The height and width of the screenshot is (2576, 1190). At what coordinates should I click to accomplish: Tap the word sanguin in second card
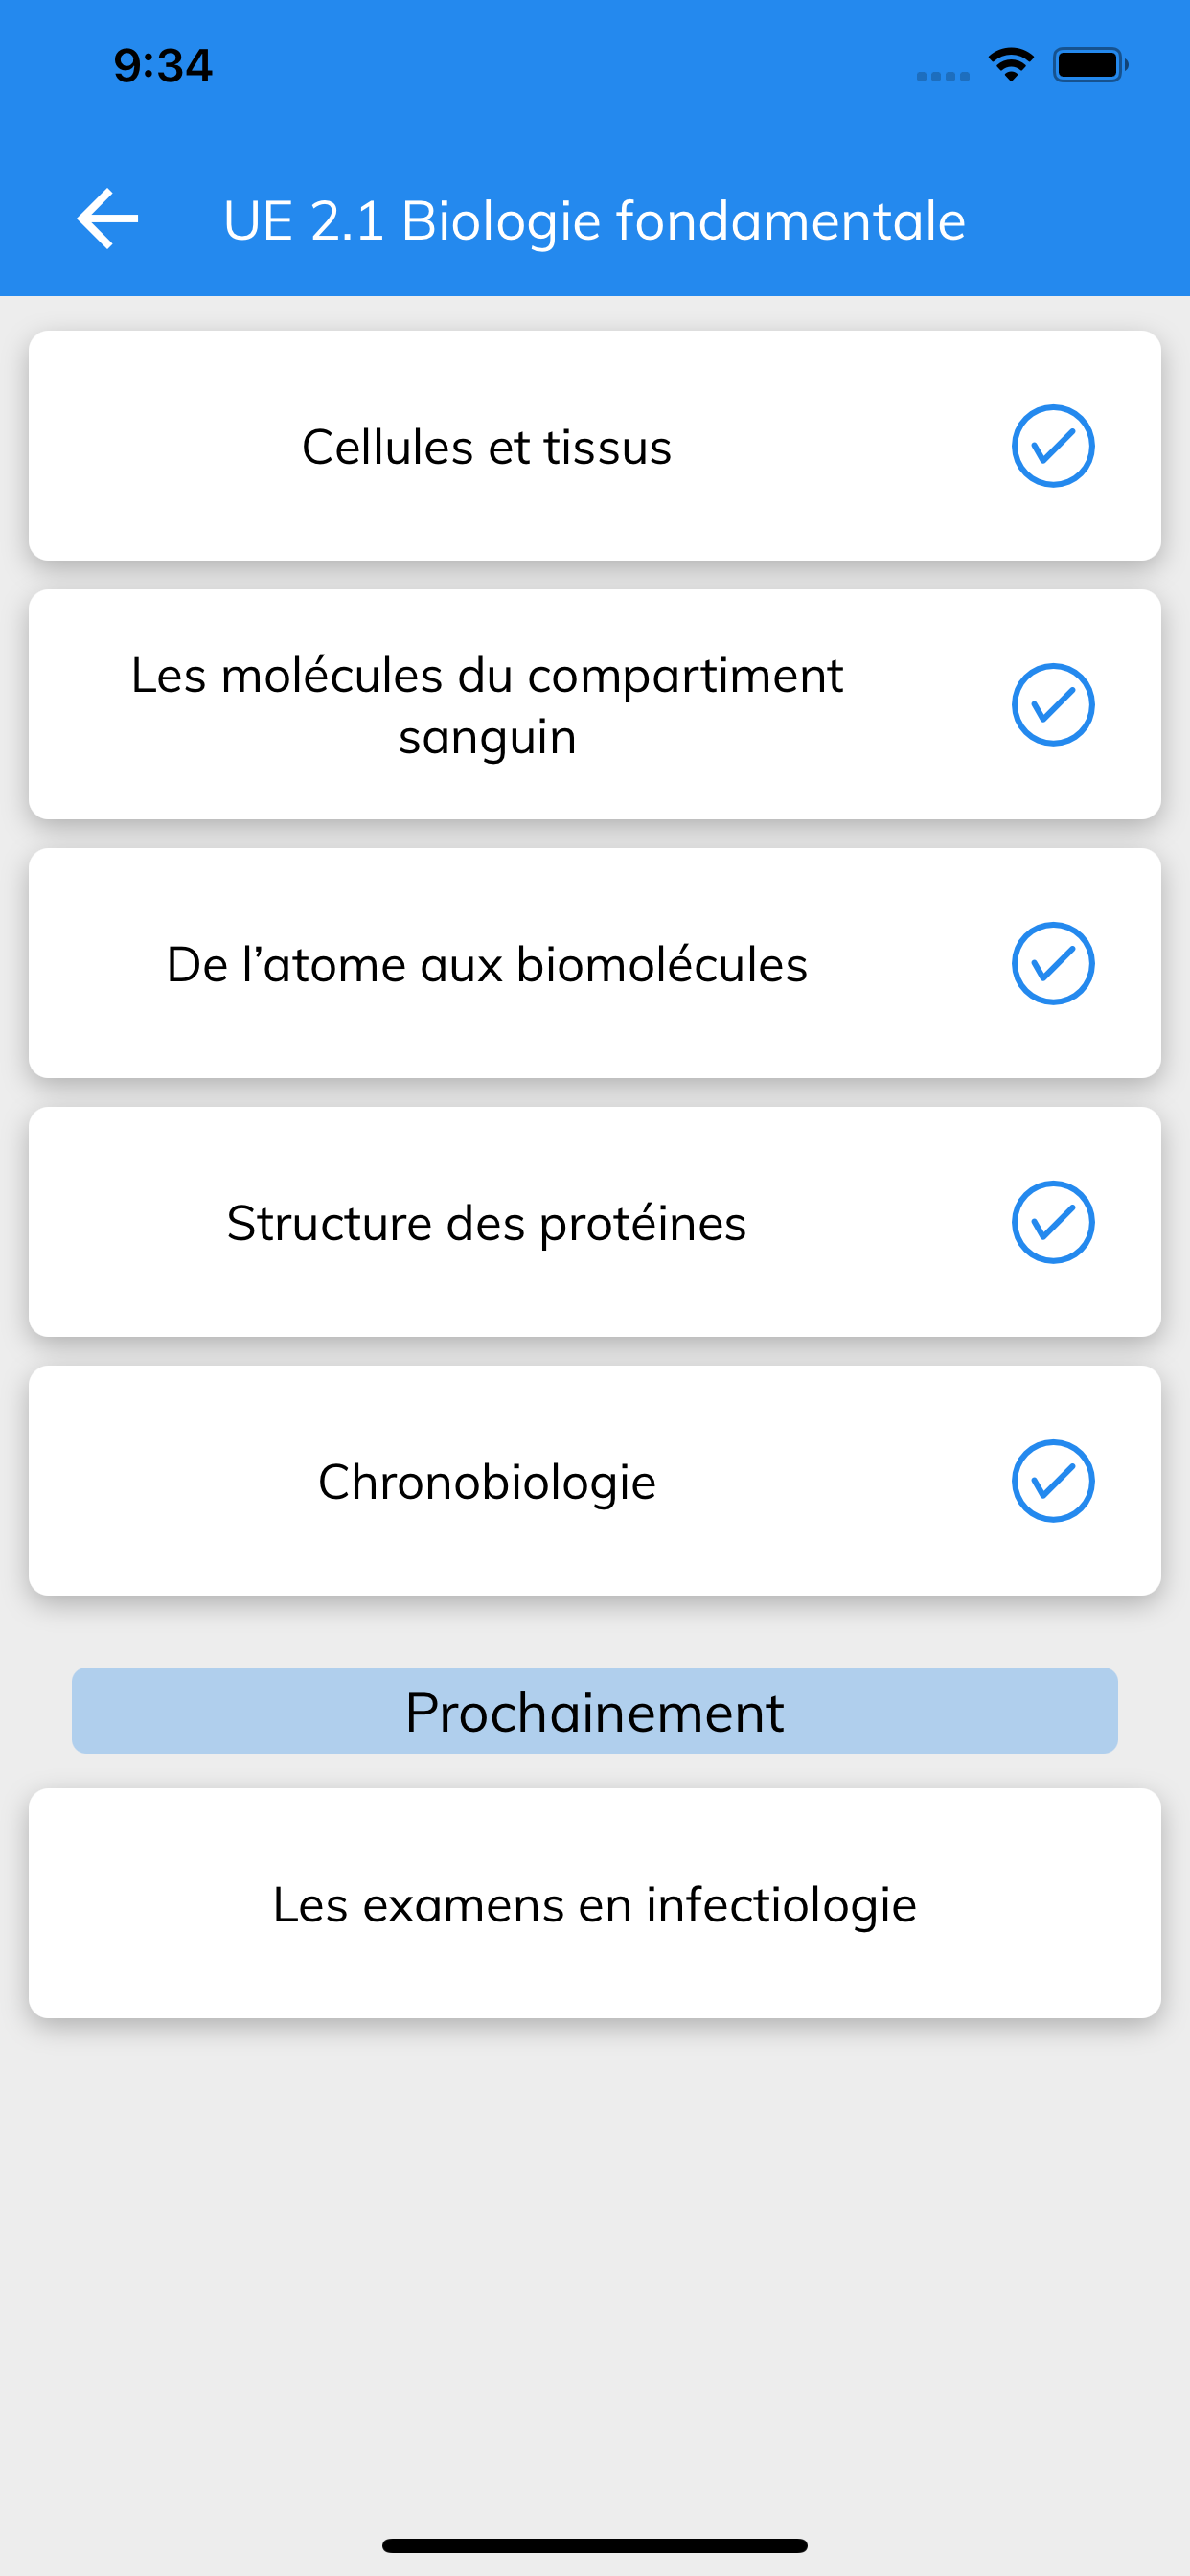click(487, 738)
